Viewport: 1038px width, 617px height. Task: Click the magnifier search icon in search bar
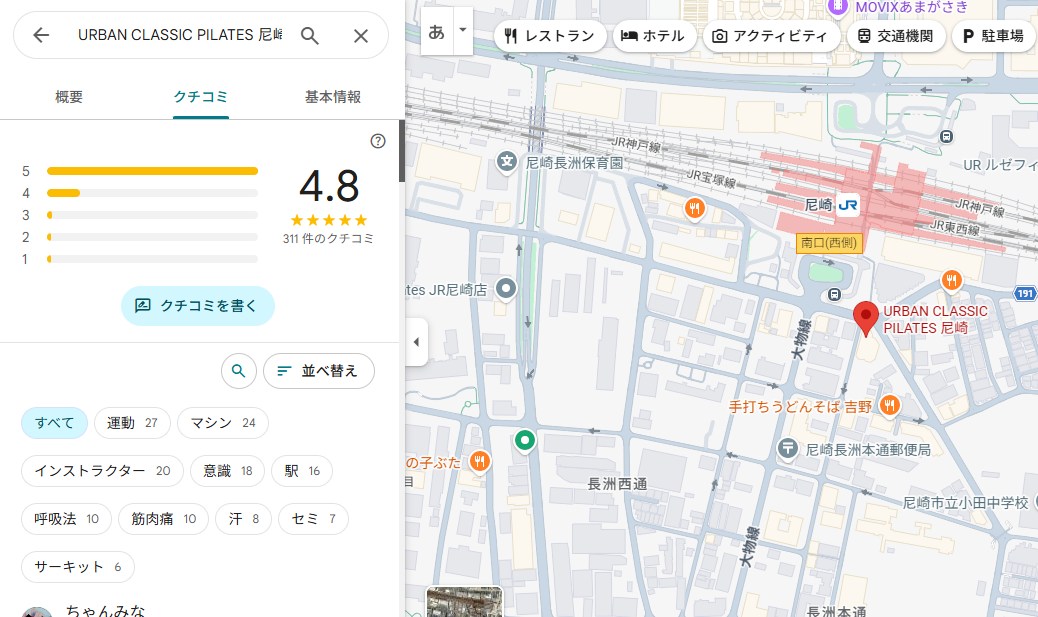coord(310,36)
